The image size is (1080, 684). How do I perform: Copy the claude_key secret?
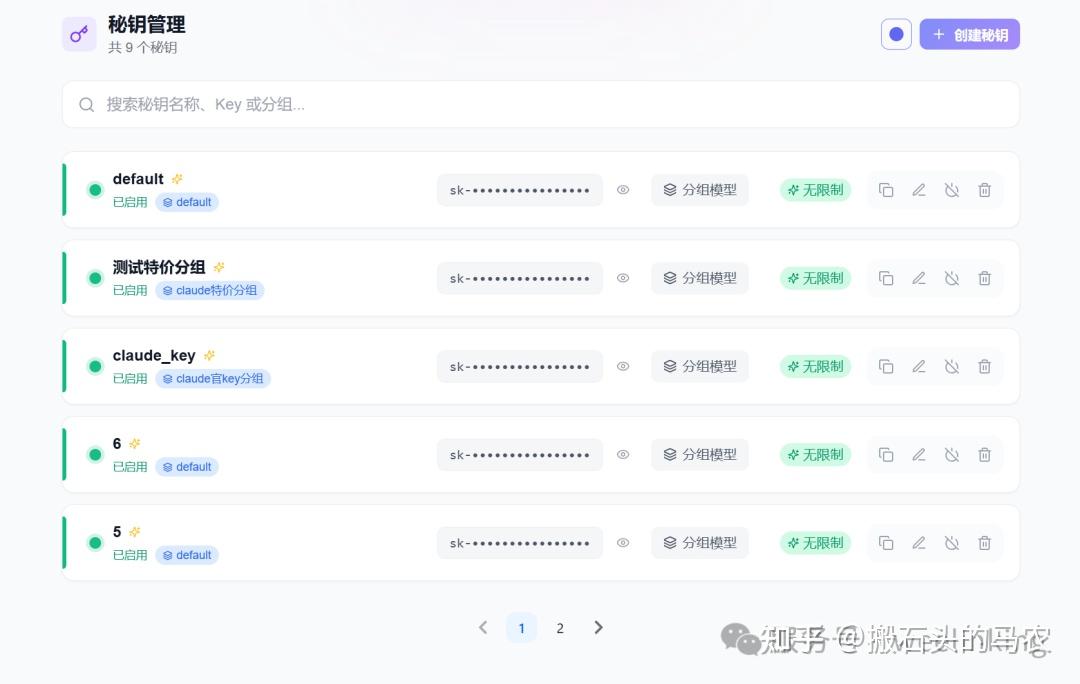point(886,367)
